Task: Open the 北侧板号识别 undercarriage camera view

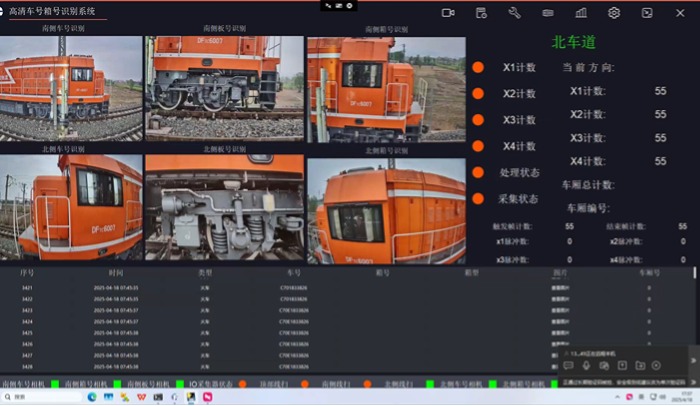Action: point(224,208)
